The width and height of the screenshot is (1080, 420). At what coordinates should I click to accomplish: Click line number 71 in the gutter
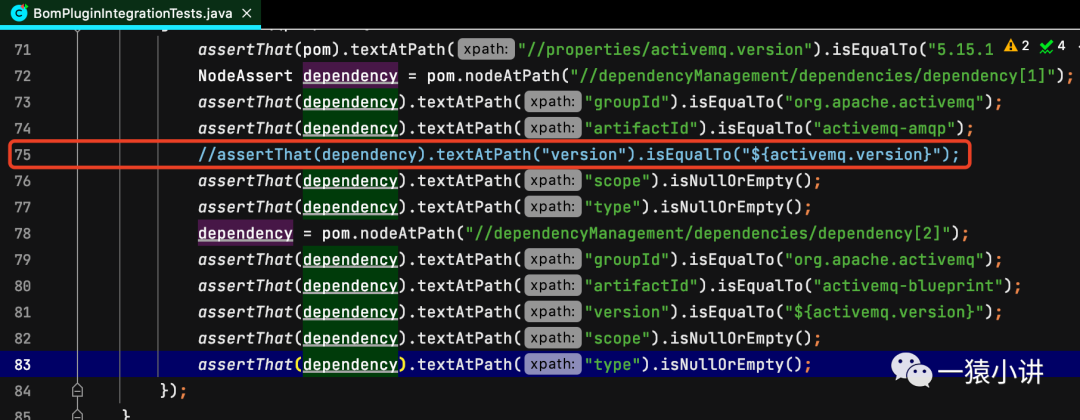(22, 50)
